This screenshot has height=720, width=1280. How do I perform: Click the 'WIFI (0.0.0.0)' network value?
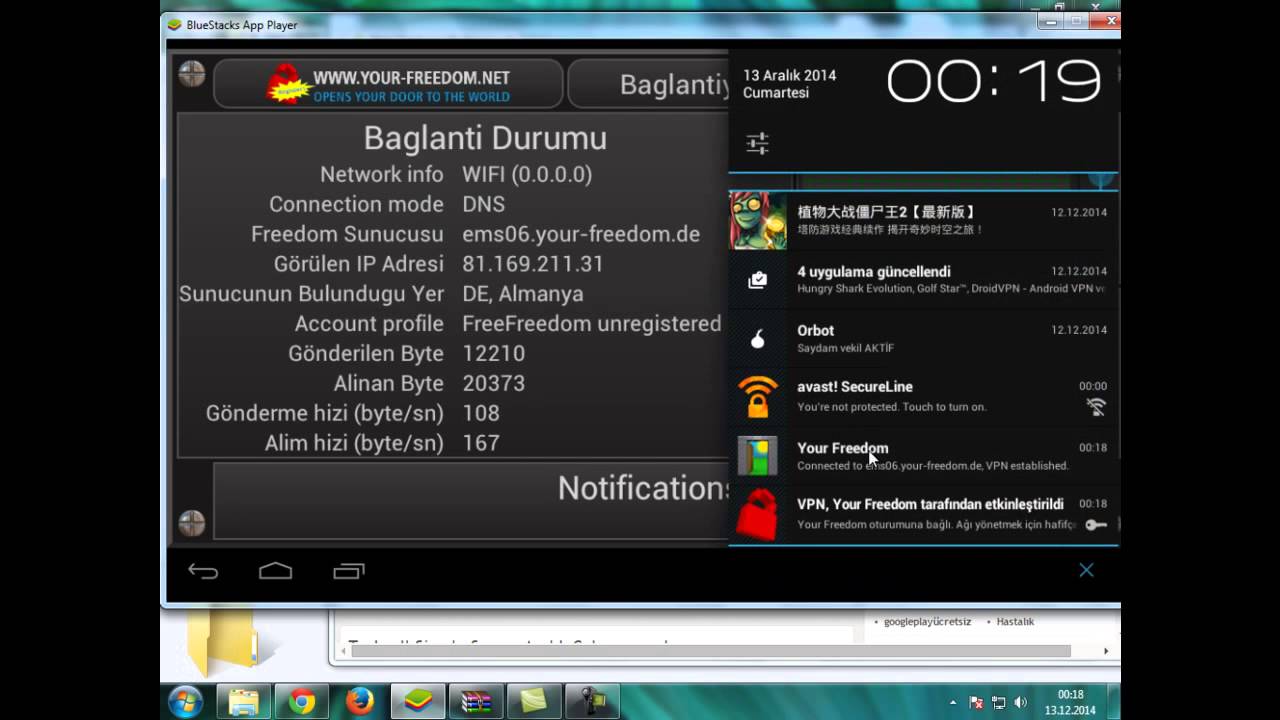[527, 174]
